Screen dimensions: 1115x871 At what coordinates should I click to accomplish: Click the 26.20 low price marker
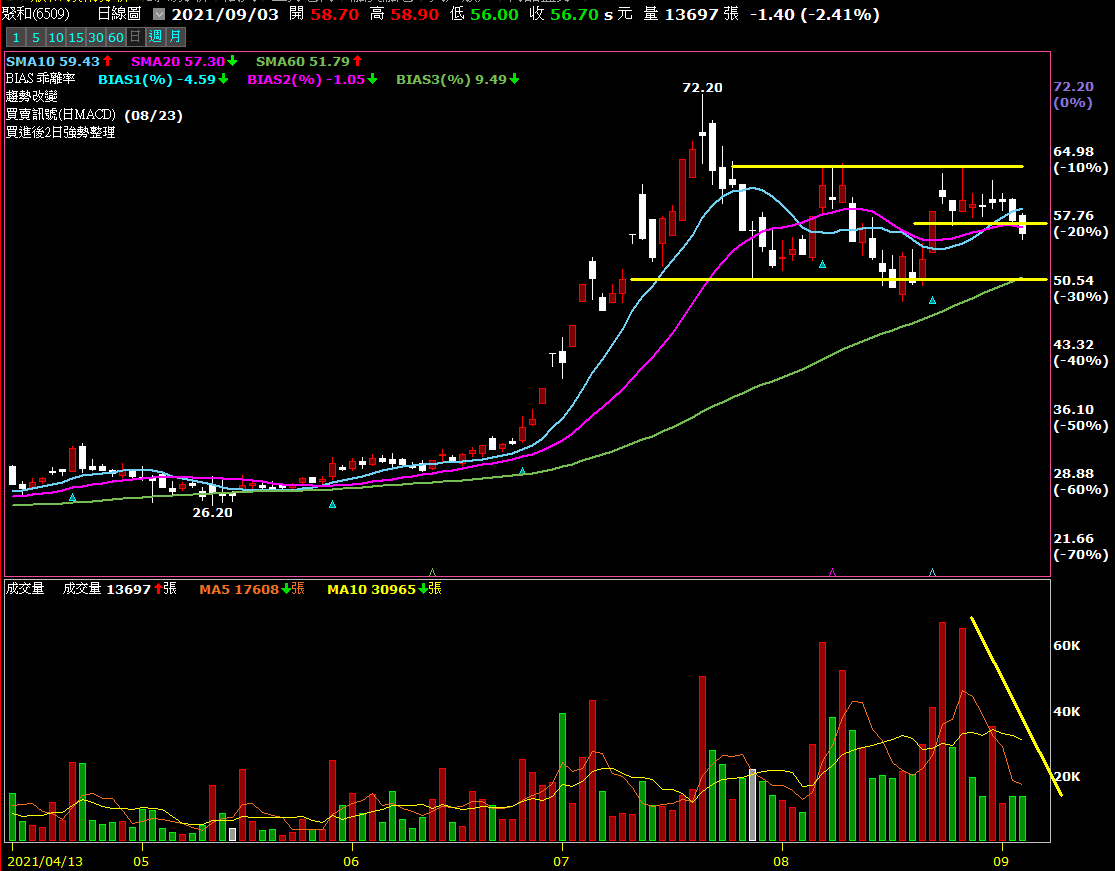(x=212, y=512)
